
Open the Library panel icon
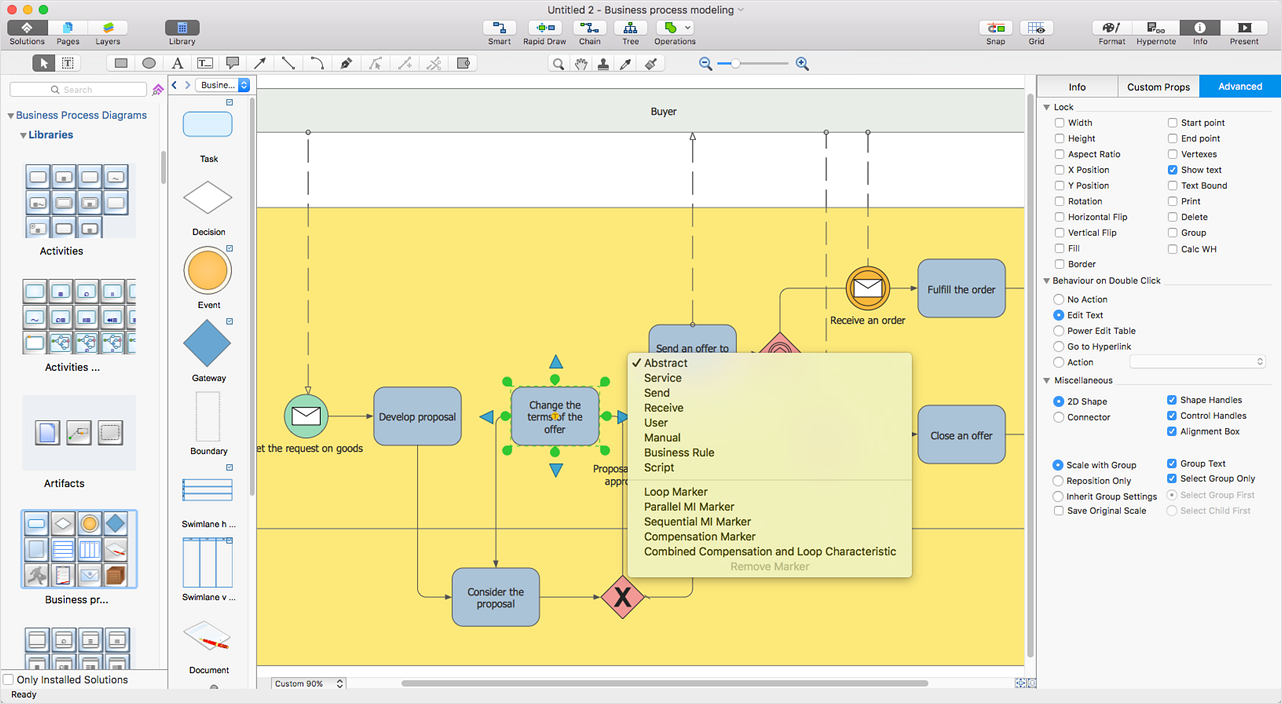point(182,29)
